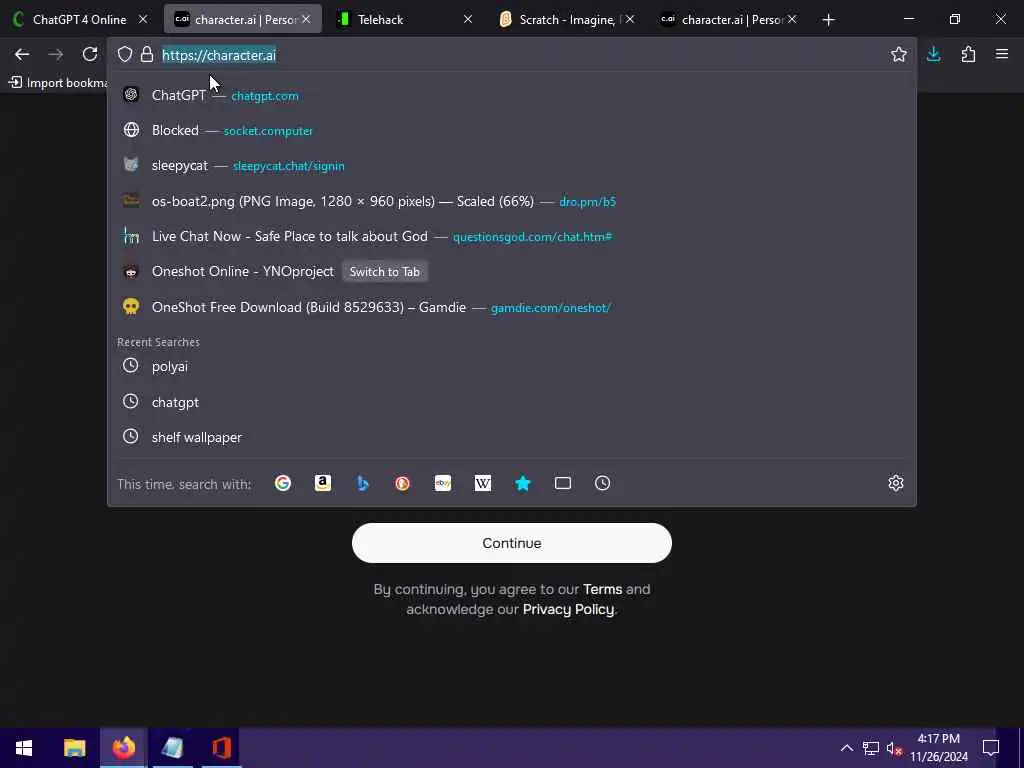Open tracking protection shield icon
The width and height of the screenshot is (1024, 768).
(x=125, y=55)
